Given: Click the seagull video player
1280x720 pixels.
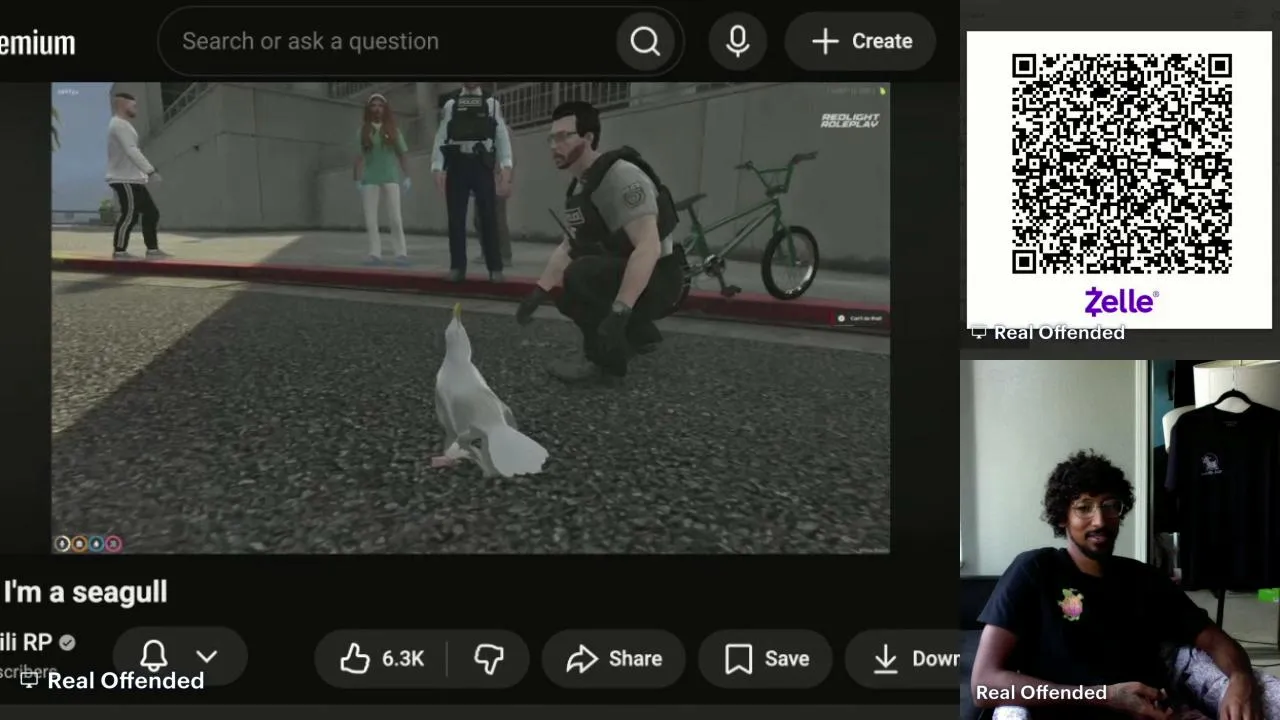Looking at the screenshot, I should click(470, 318).
